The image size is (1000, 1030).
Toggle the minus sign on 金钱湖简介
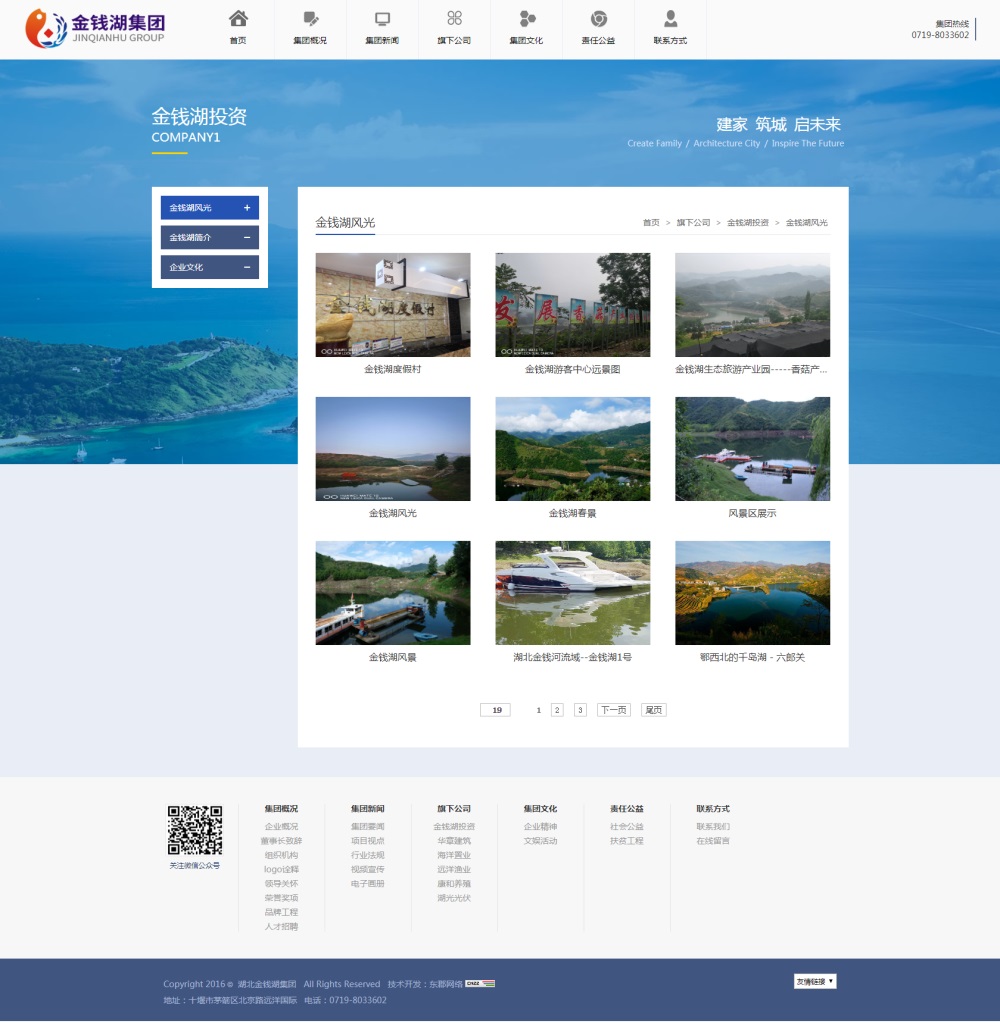pyautogui.click(x=247, y=237)
